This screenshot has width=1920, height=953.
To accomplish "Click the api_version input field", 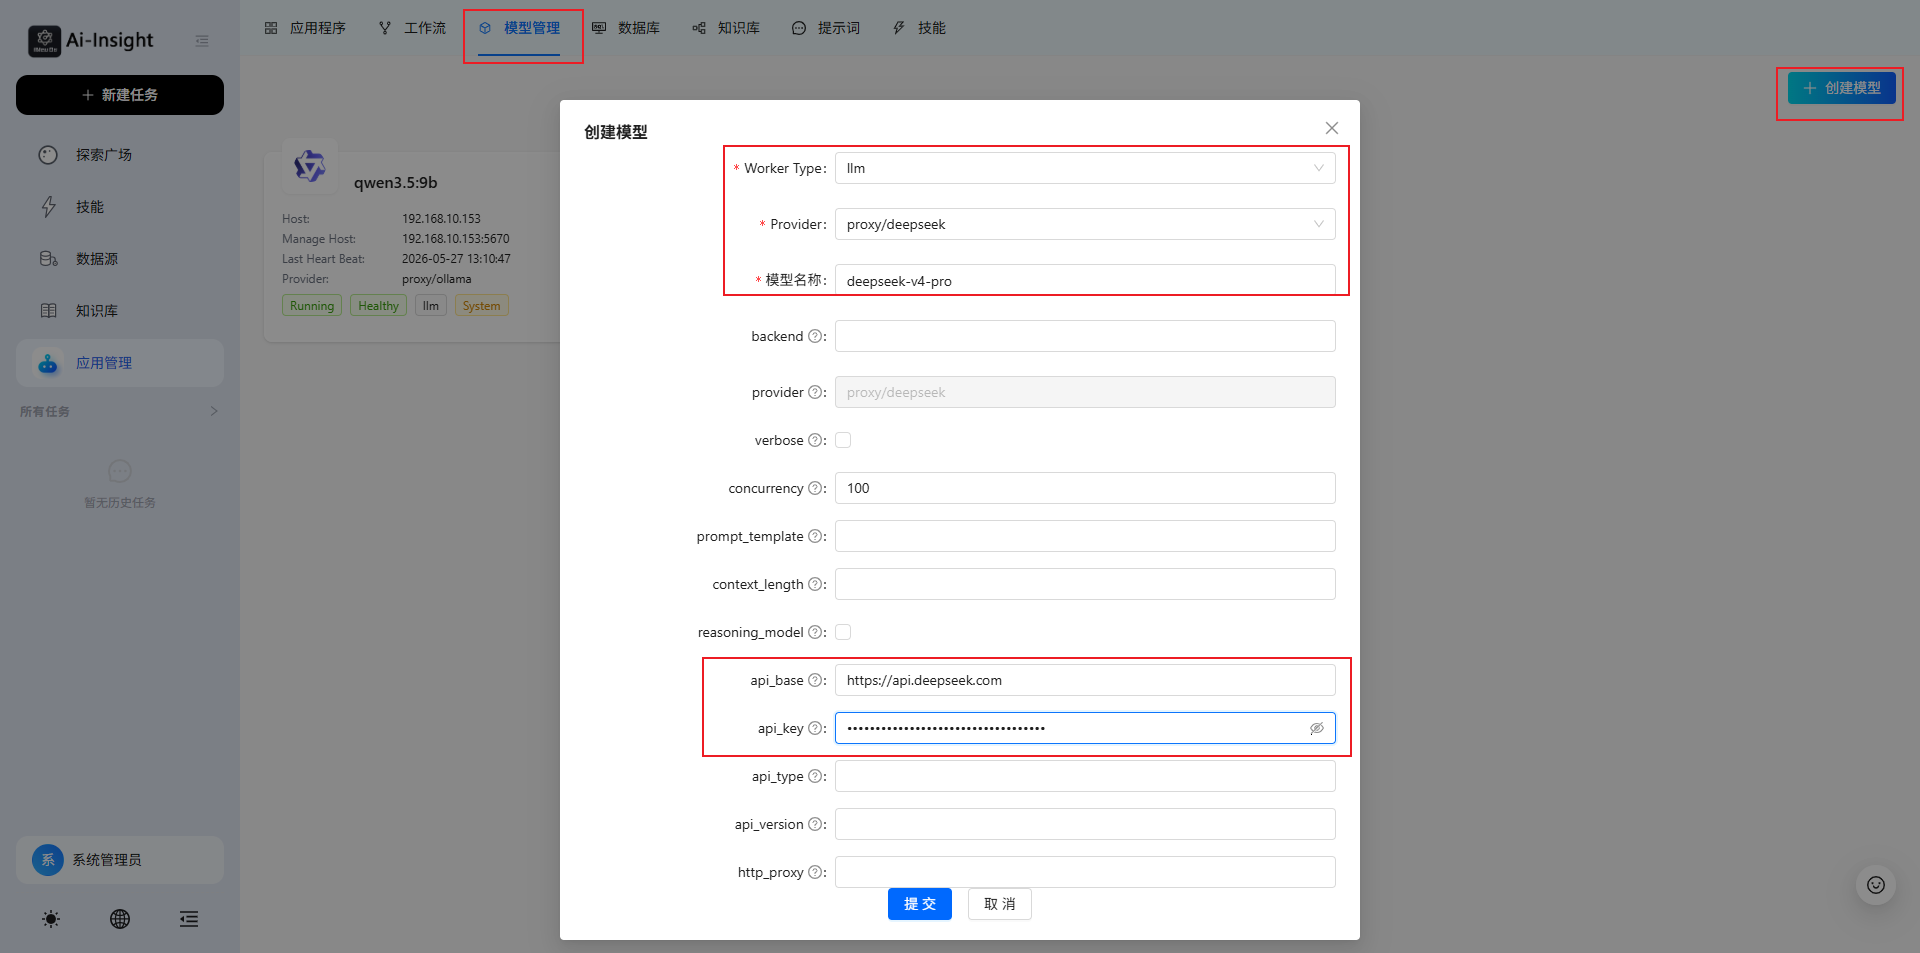I will coord(1085,824).
